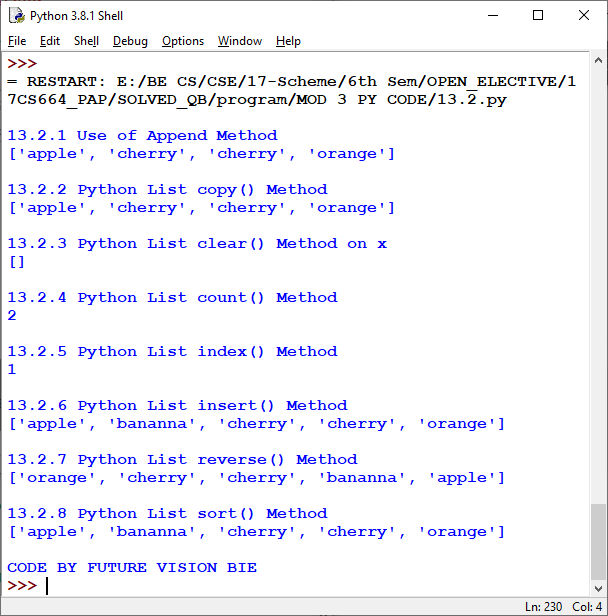Open the Edit menu
608x616 pixels.
click(x=49, y=41)
